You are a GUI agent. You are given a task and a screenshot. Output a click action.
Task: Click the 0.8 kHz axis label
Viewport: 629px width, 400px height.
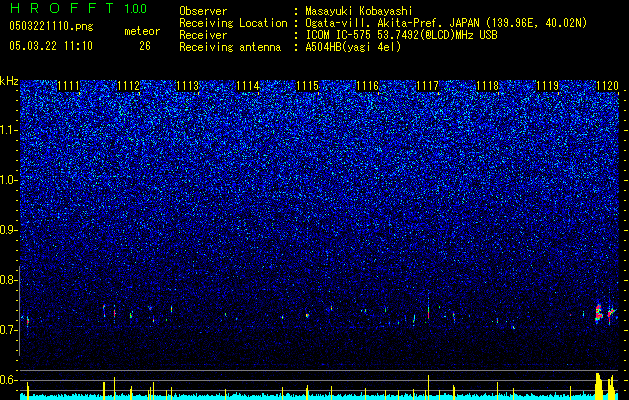click(x=9, y=280)
